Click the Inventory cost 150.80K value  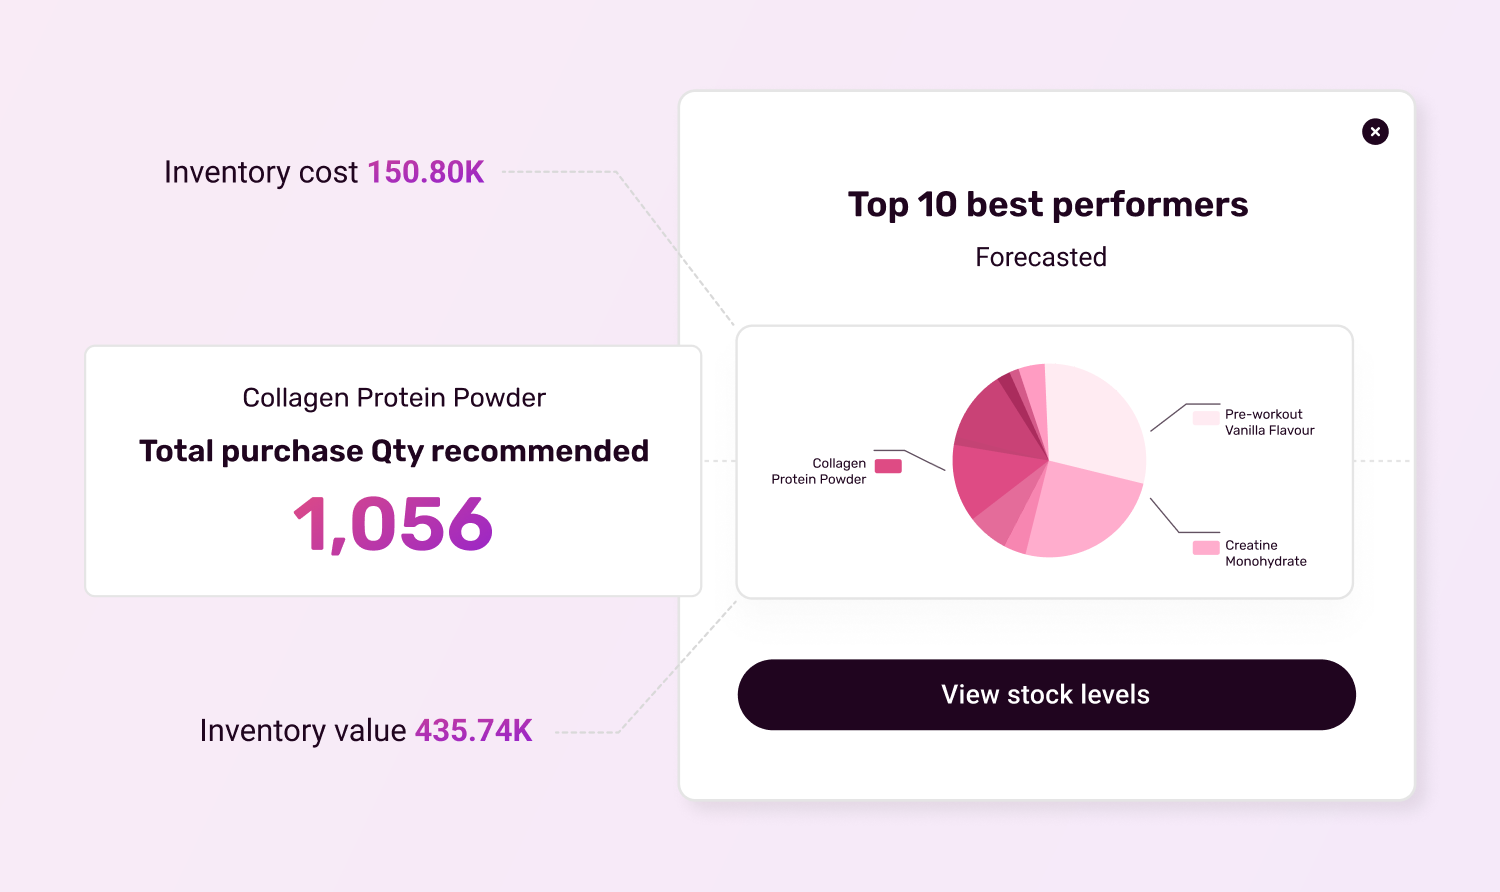426,172
